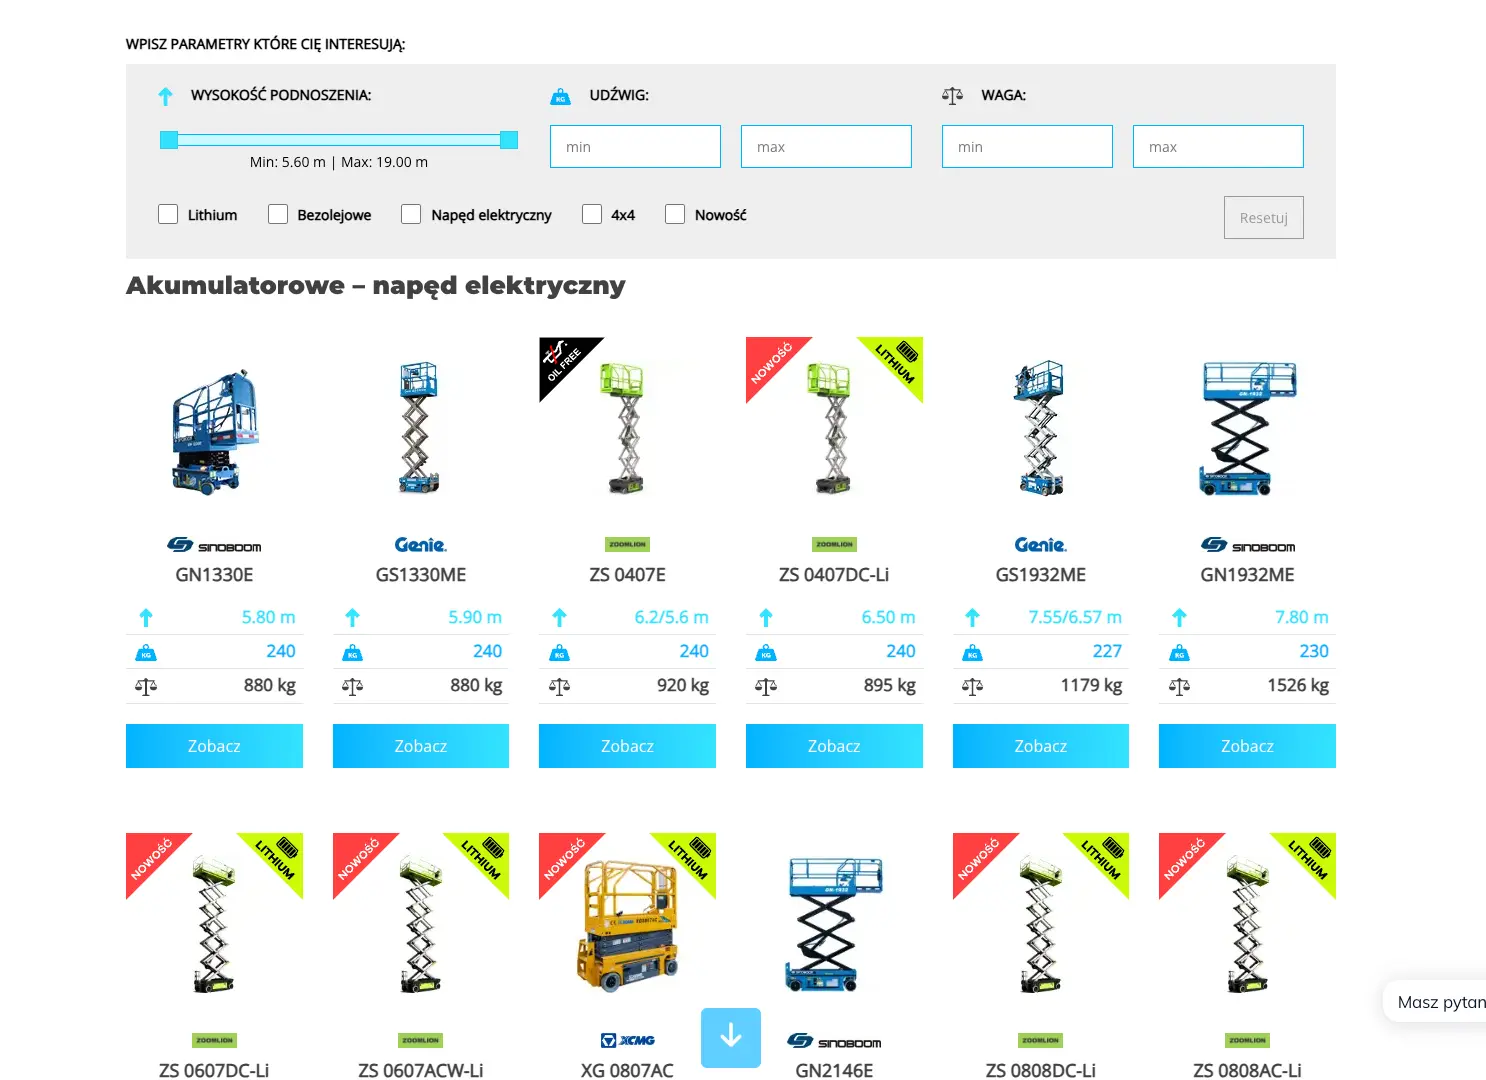Click the Sinoboom logo above GN1330E
Viewport: 1486px width, 1080px height.
coord(214,545)
